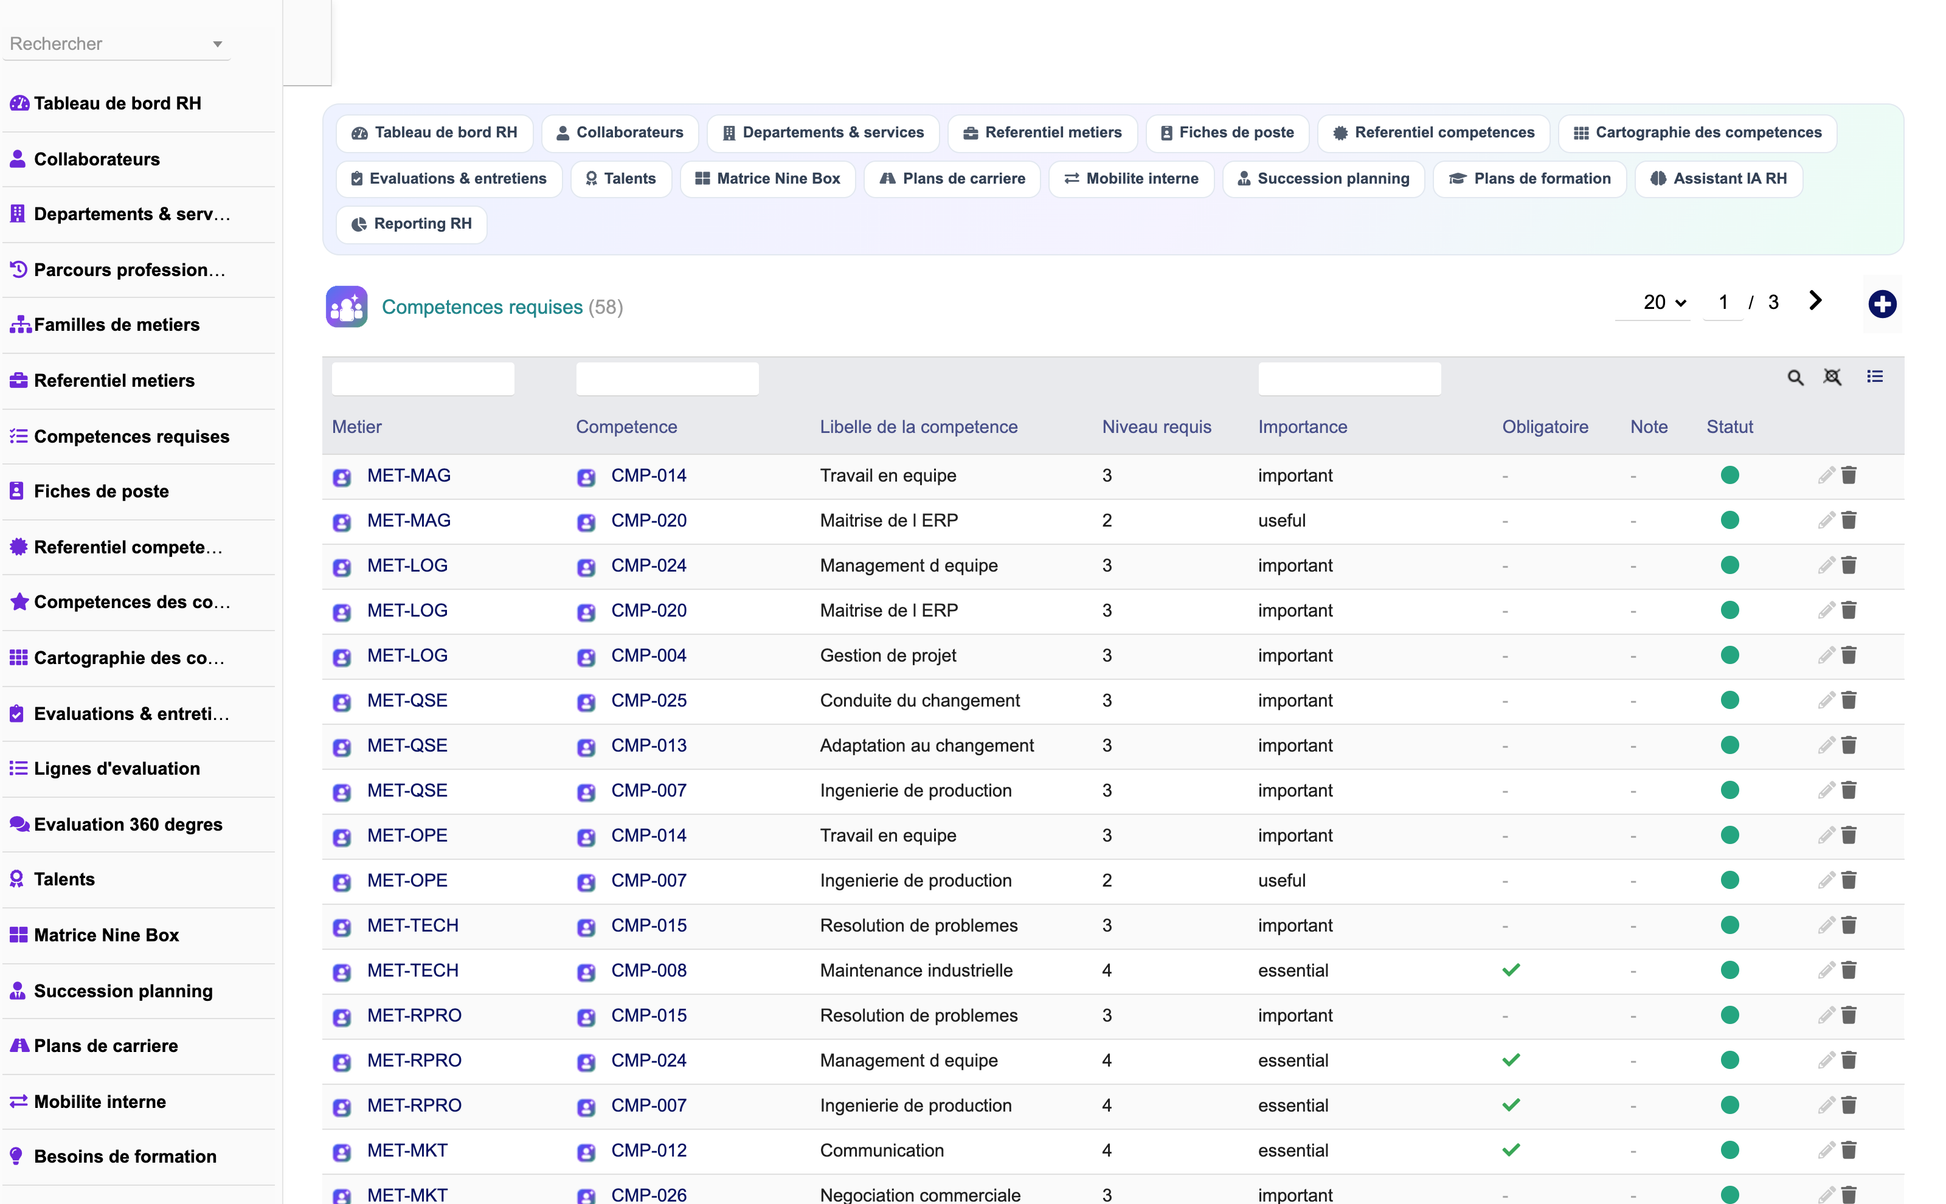The image size is (1946, 1204).
Task: Click green status dot for MET-QSE CMP-007
Action: click(1729, 790)
